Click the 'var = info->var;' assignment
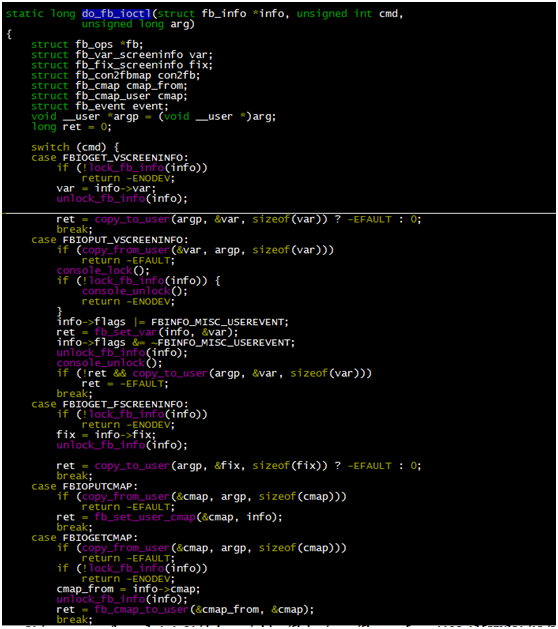The height and width of the screenshot is (629, 558). pyautogui.click(x=106, y=188)
